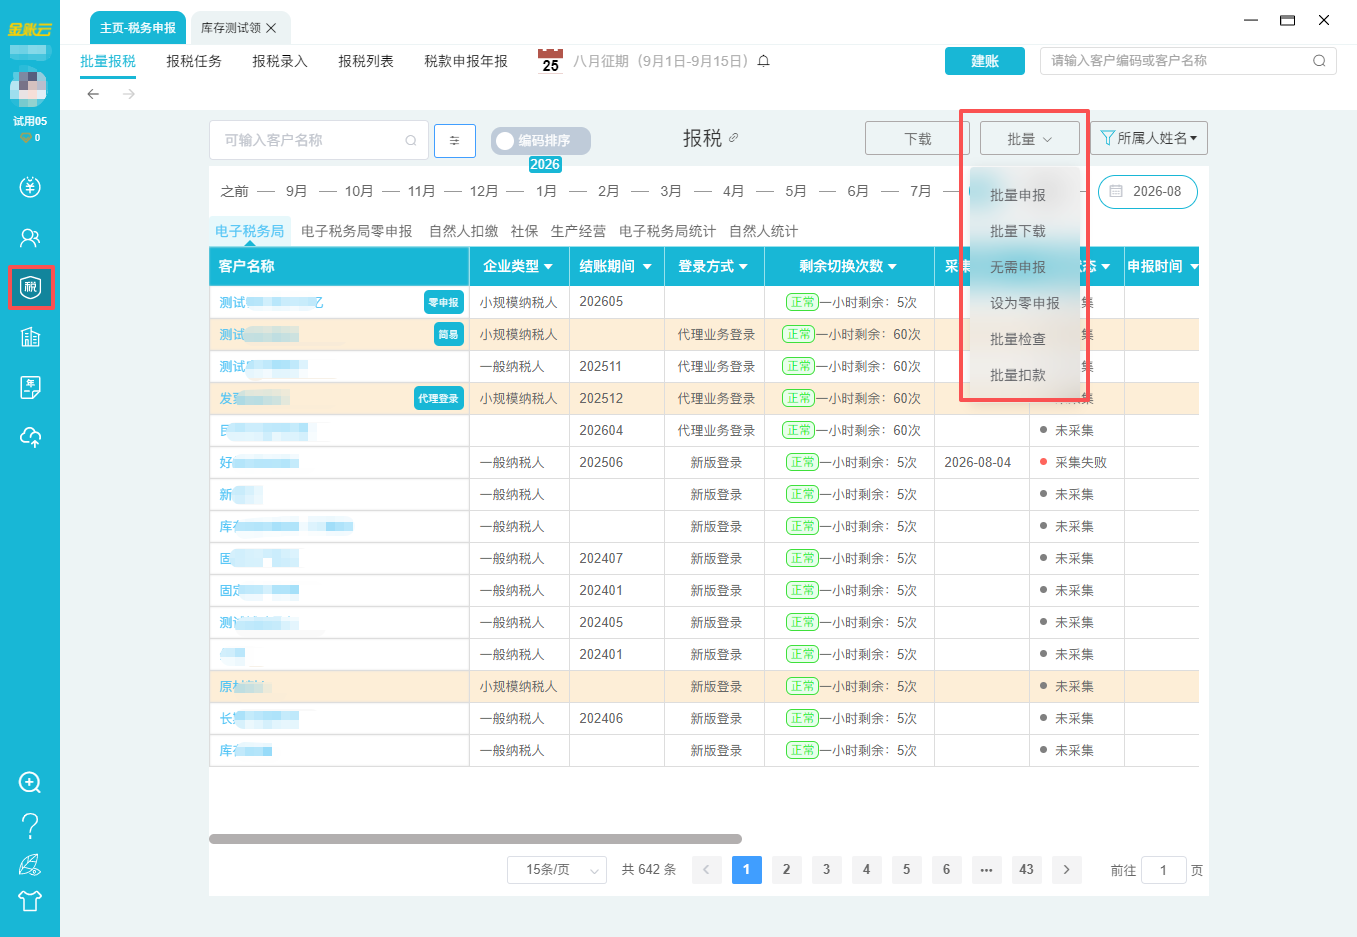Image resolution: width=1357 pixels, height=937 pixels.
Task: Click the 前往 page number input
Action: [x=1163, y=870]
